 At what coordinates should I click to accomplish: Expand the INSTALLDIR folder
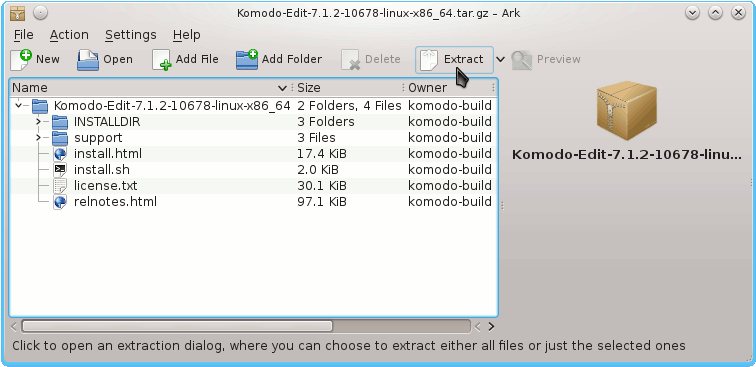pos(39,122)
